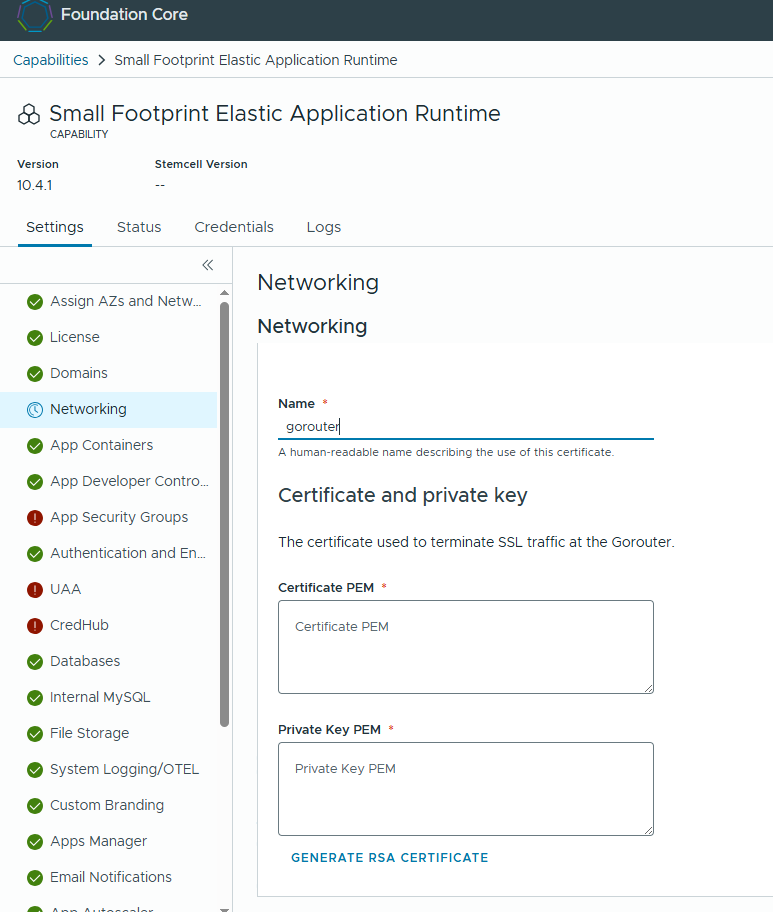Click green check icon beside Apps Manager

pyautogui.click(x=35, y=842)
